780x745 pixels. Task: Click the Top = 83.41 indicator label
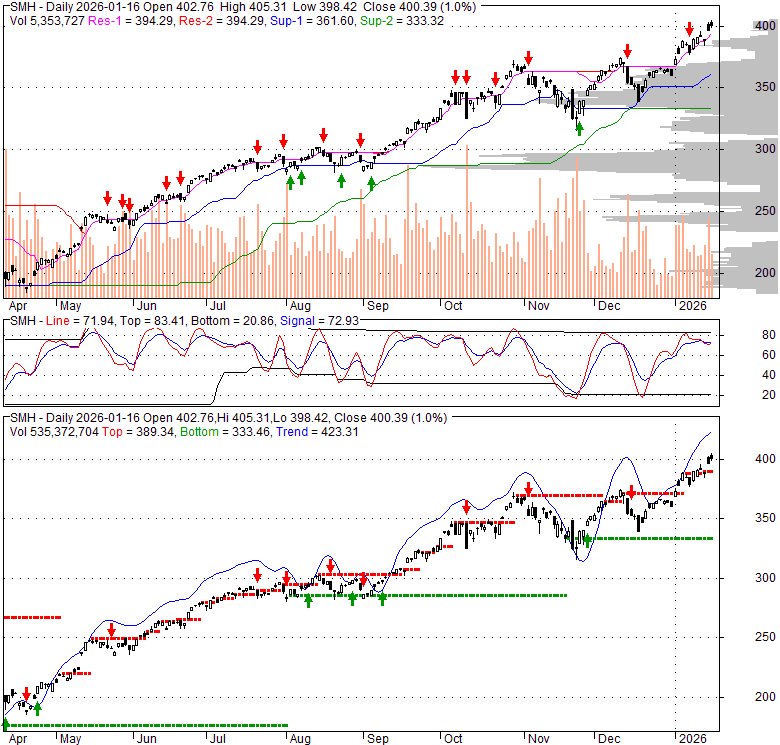click(153, 321)
